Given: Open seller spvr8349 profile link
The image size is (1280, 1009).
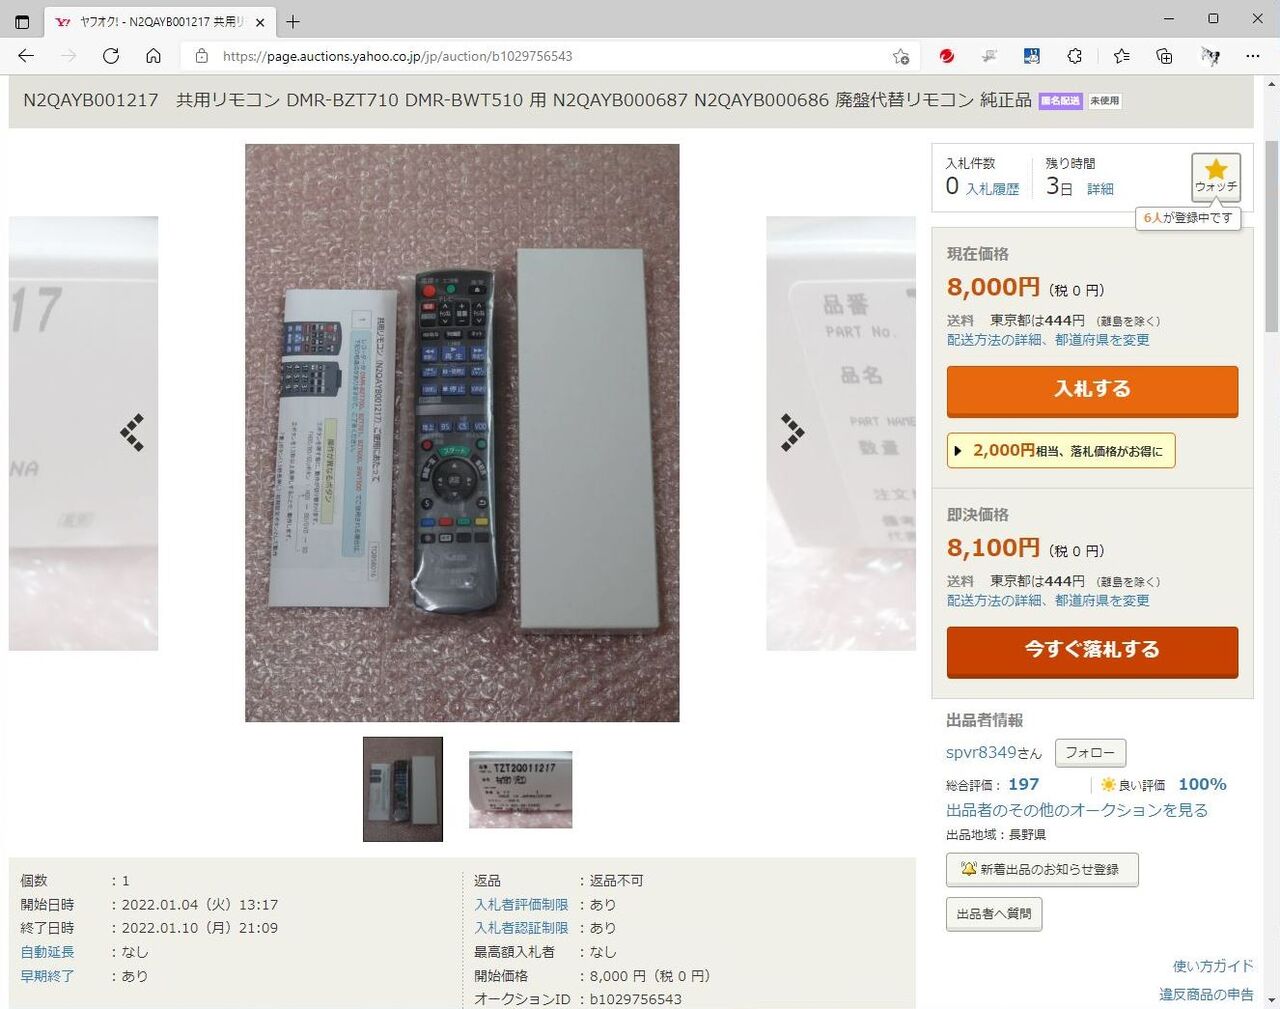Looking at the screenshot, I should pos(980,752).
